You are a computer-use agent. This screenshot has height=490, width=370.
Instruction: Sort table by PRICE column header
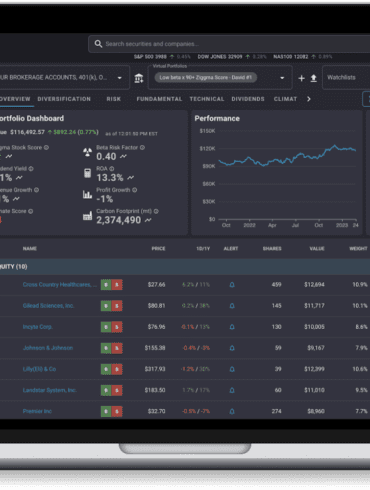pyautogui.click(x=158, y=249)
